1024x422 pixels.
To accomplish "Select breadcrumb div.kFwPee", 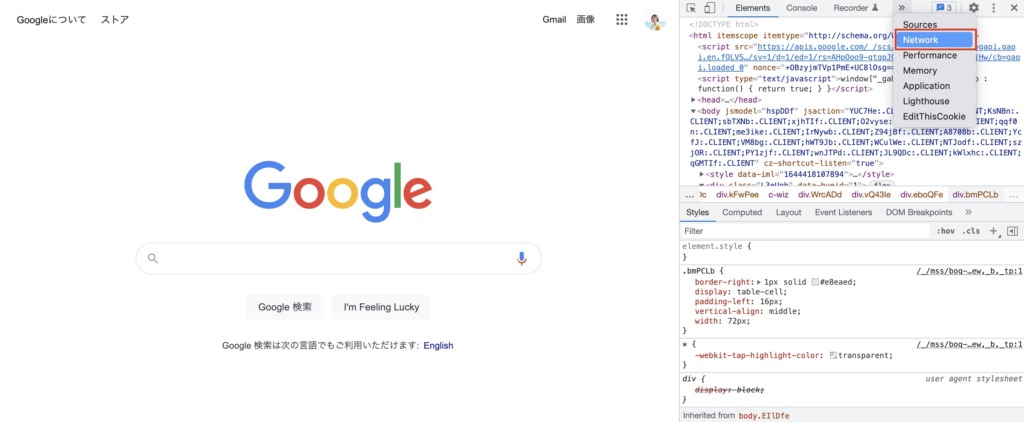I will [737, 195].
